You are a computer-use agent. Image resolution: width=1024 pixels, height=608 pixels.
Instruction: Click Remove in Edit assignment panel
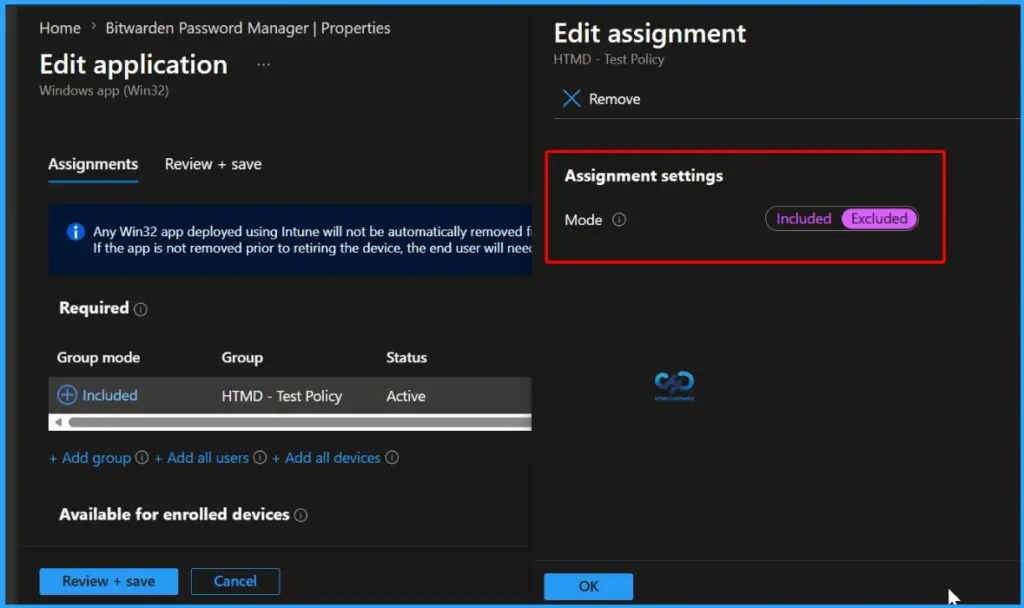[614, 99]
